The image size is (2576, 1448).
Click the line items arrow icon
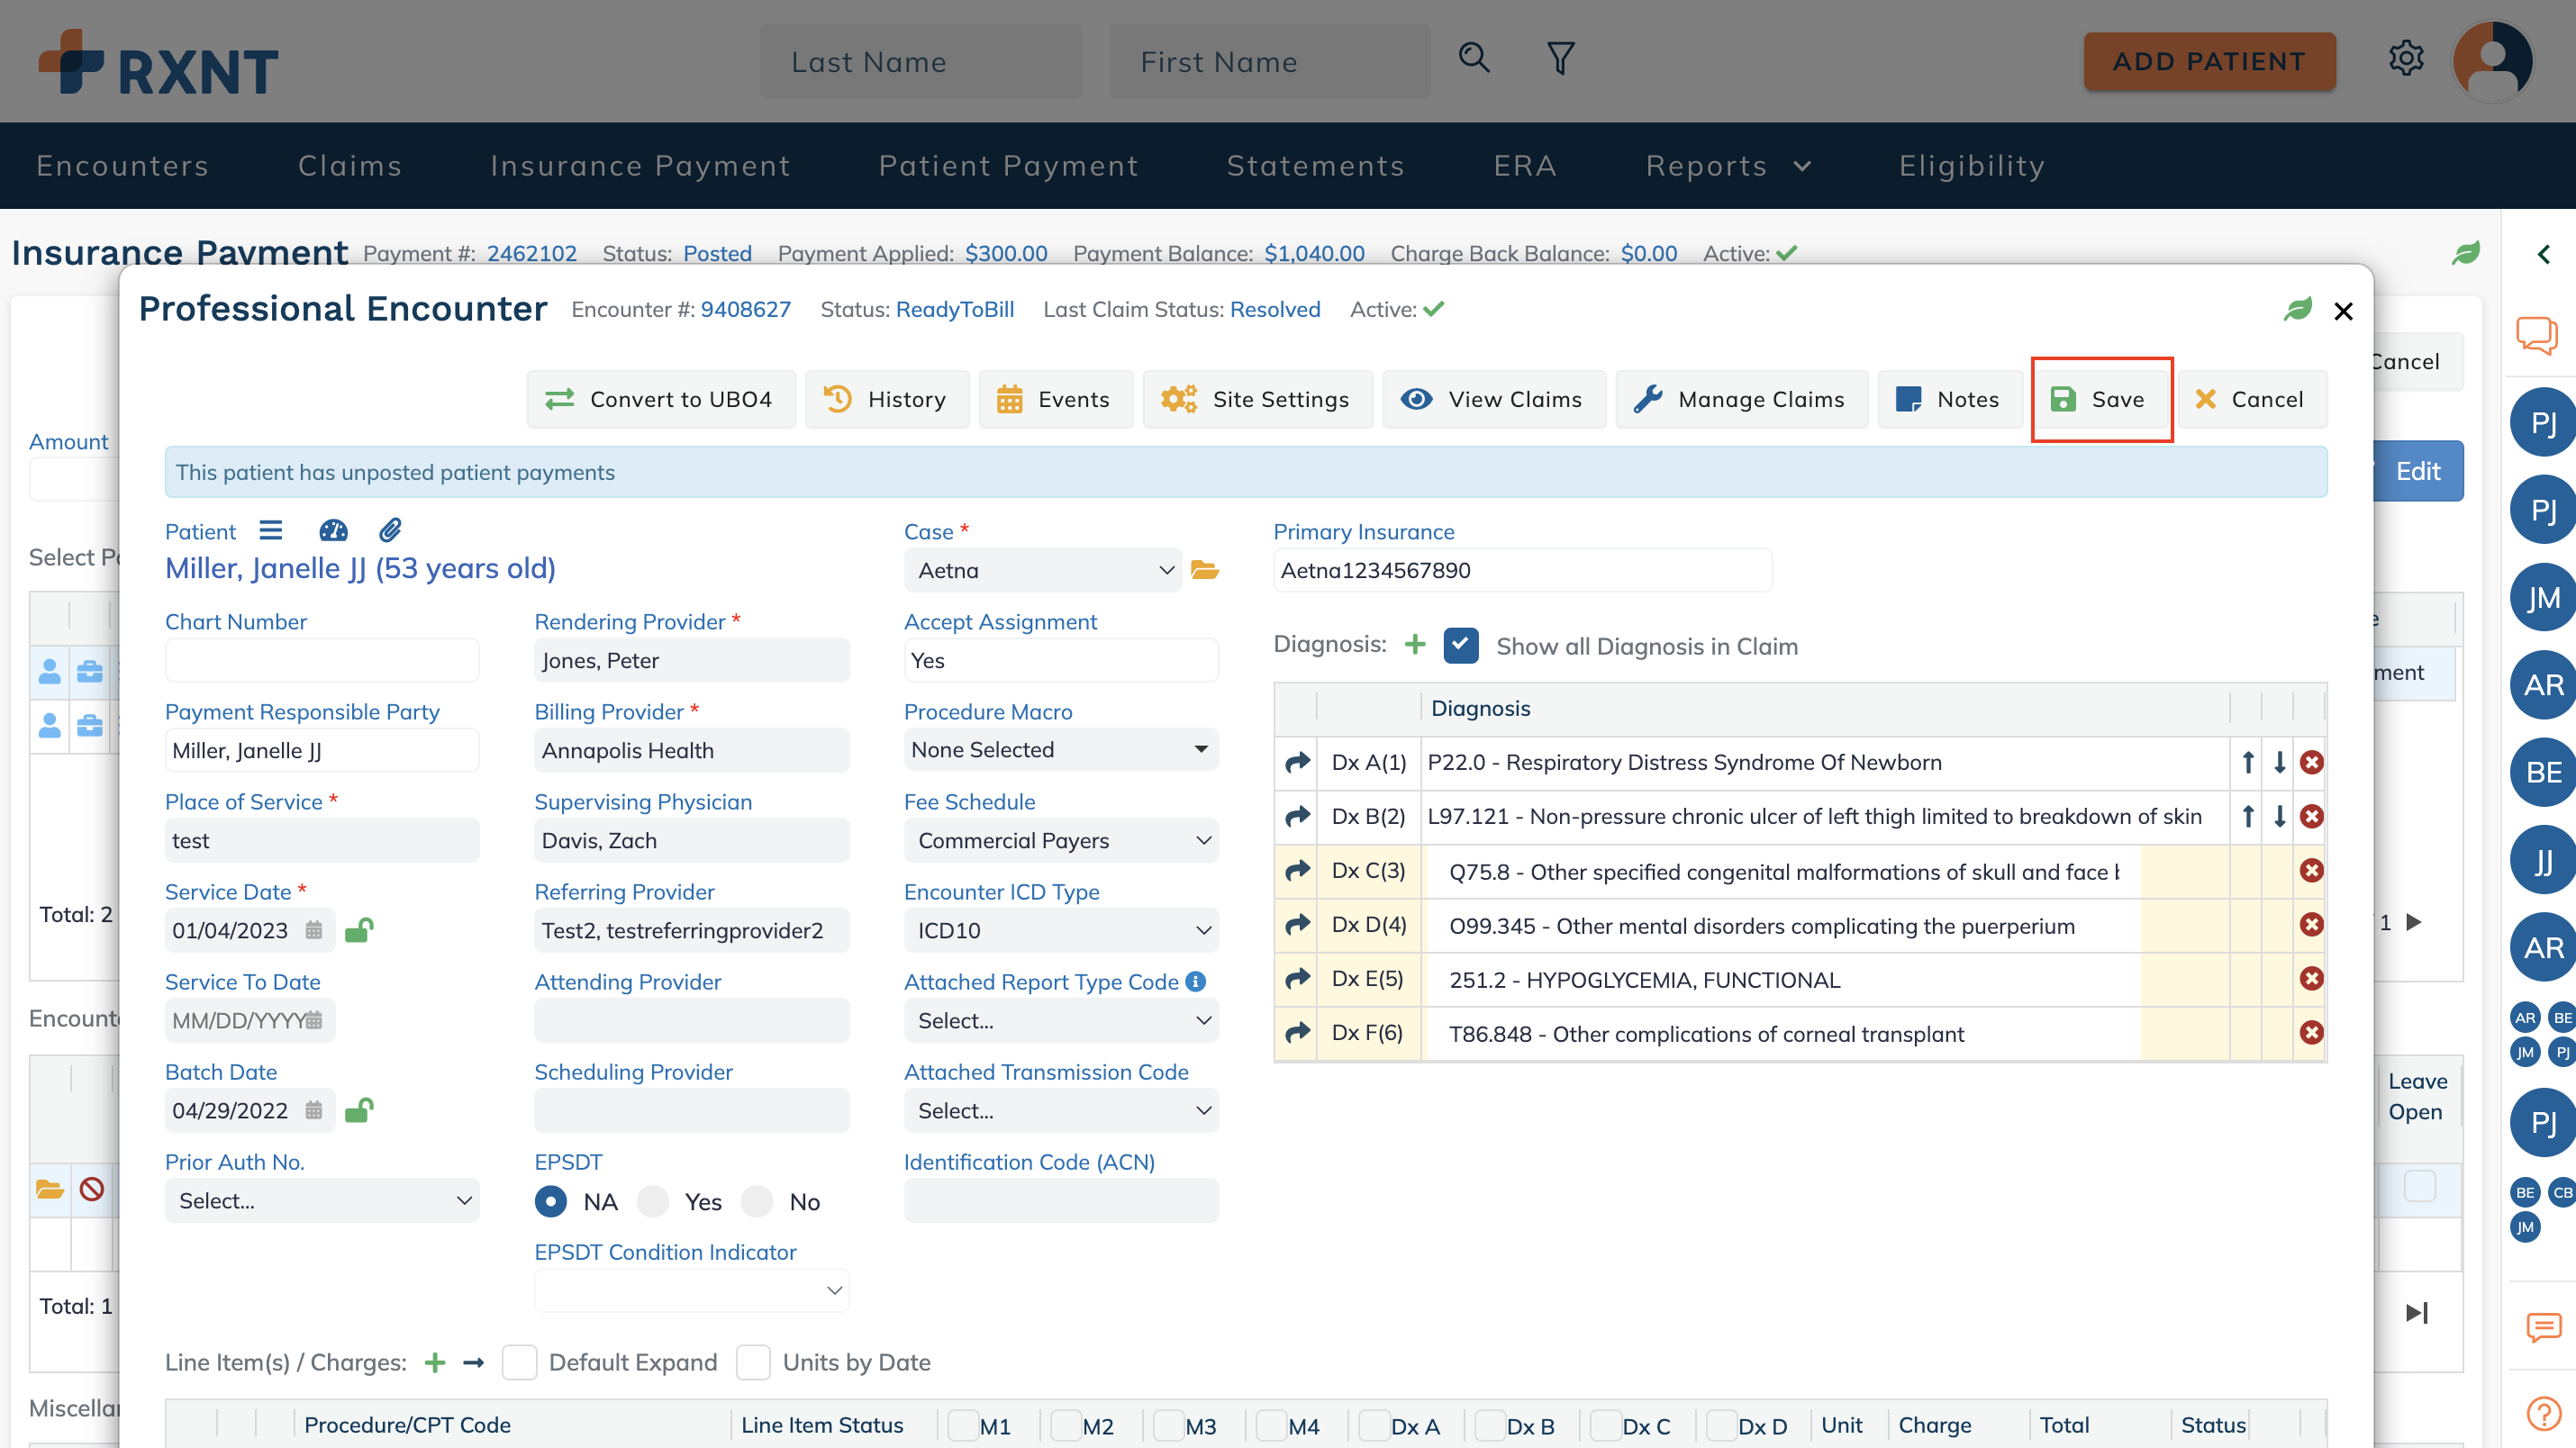(474, 1362)
